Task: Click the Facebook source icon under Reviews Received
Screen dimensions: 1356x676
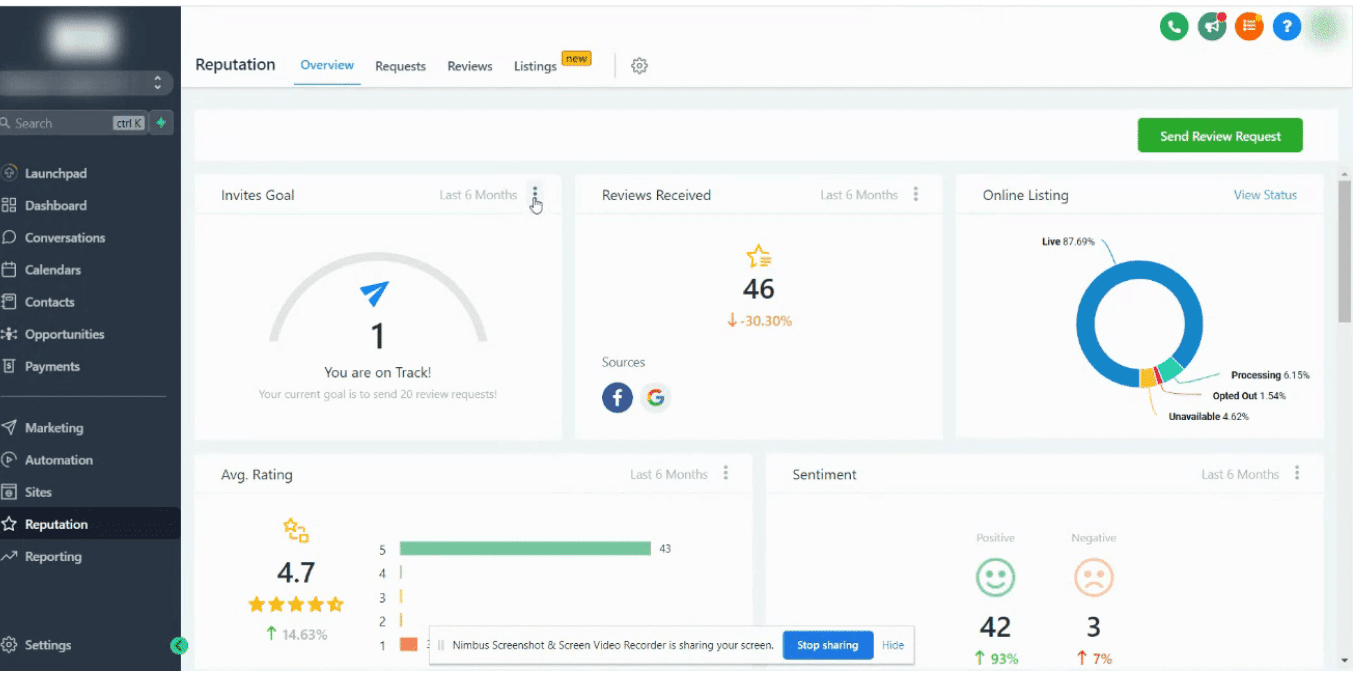Action: point(617,397)
